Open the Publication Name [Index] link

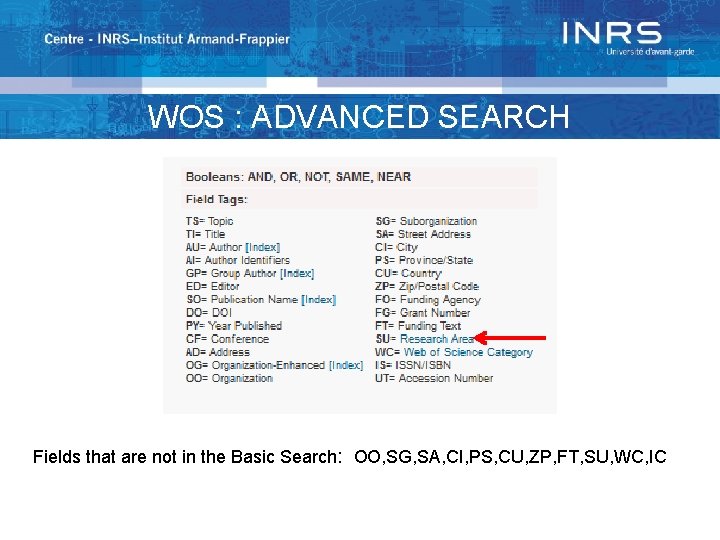click(x=319, y=300)
